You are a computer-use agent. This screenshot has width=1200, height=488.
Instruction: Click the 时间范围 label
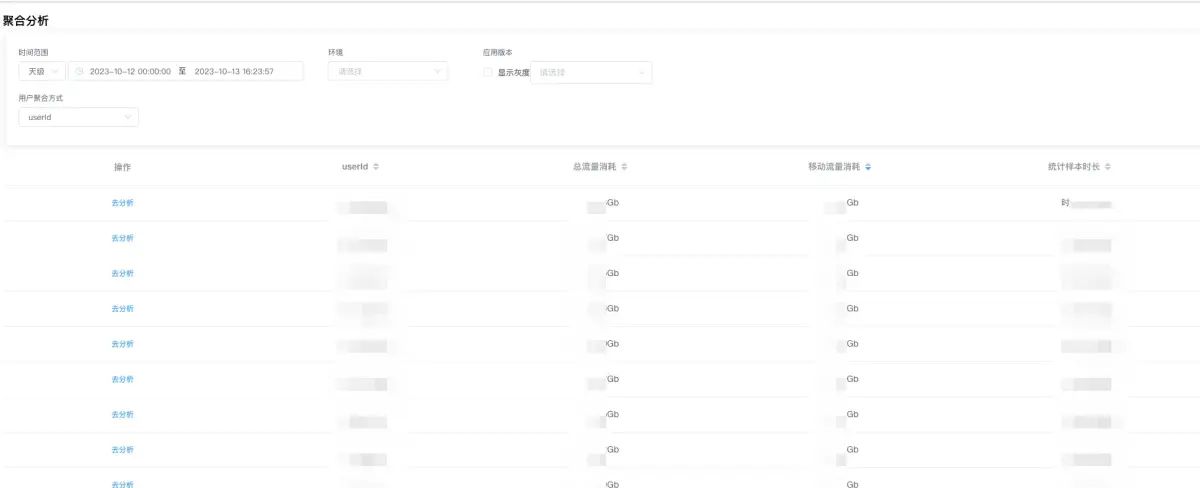33,51
